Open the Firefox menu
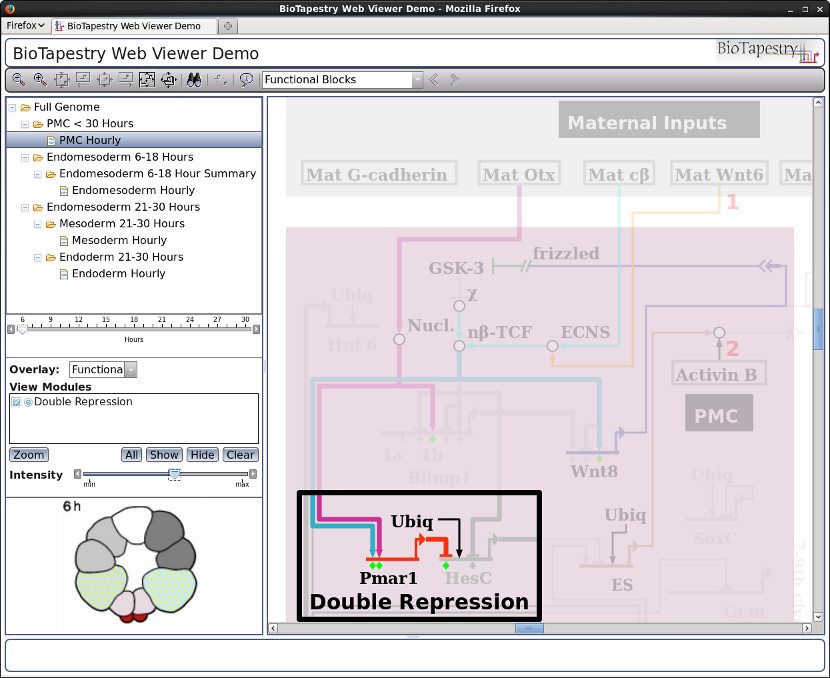Screen dimensions: 830x678 (26, 25)
